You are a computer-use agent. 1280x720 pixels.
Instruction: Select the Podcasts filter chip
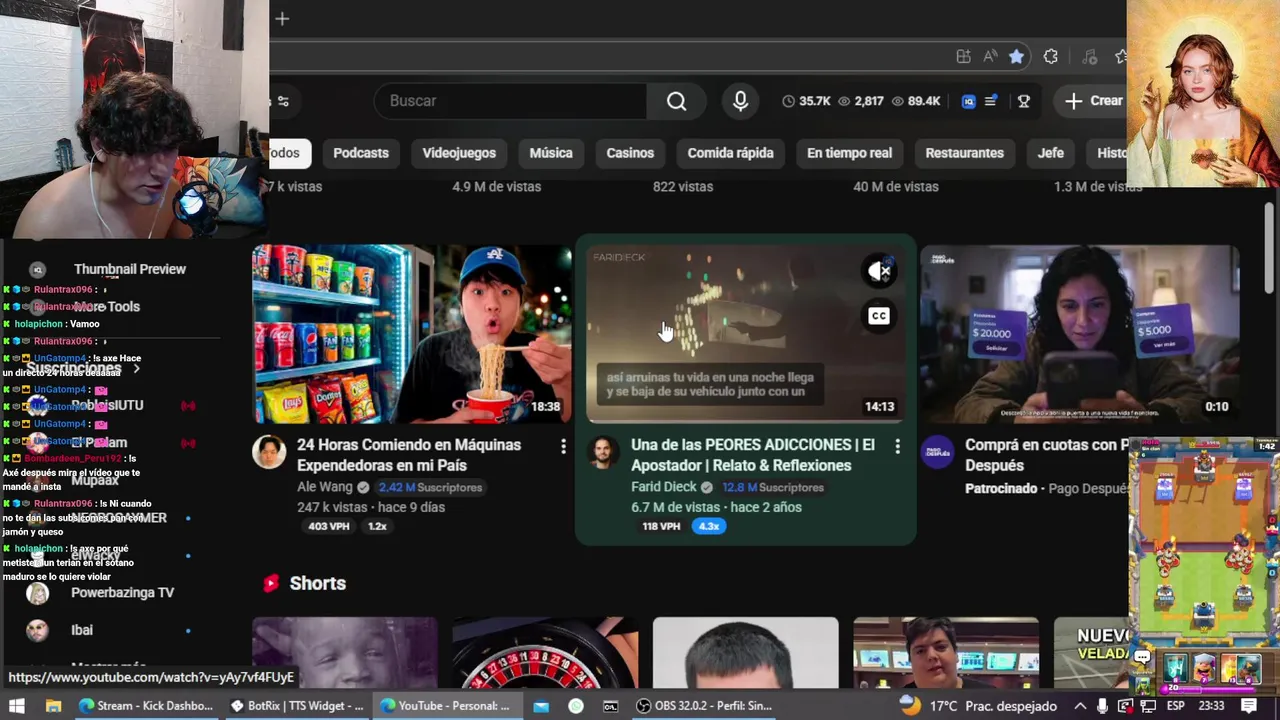pyautogui.click(x=361, y=153)
